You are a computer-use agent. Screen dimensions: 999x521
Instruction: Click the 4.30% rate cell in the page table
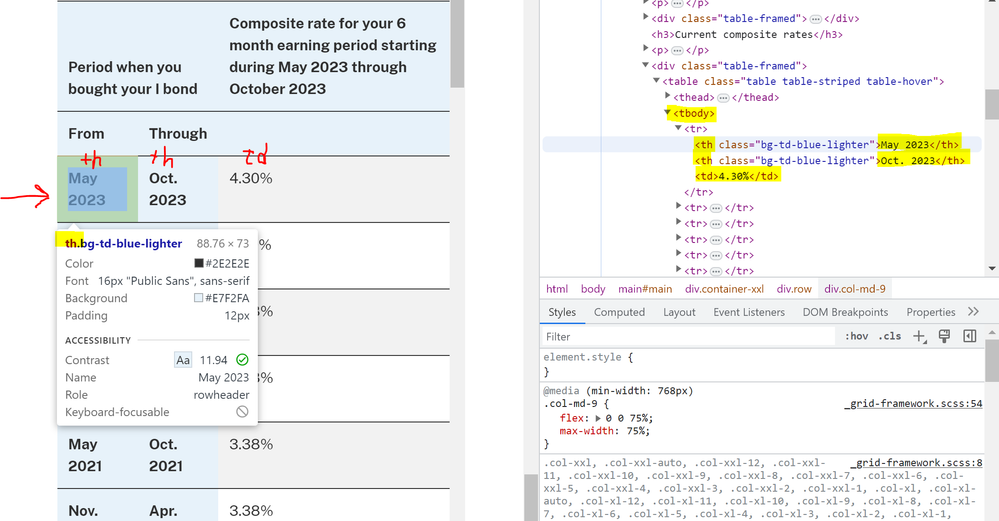click(x=334, y=189)
